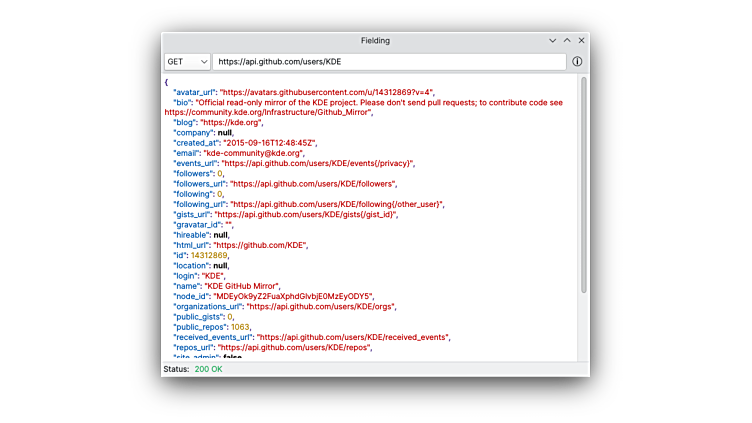Click the Fielding title bar text
This screenshot has height=423, width=752.
[375, 41]
